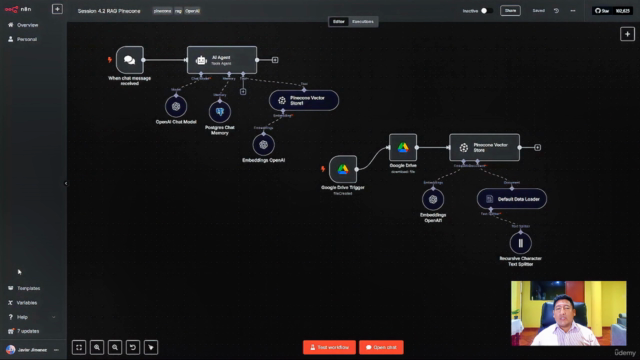This screenshot has width=640, height=360.
Task: Open the three-dot workflow options menu
Action: pyautogui.click(x=573, y=11)
